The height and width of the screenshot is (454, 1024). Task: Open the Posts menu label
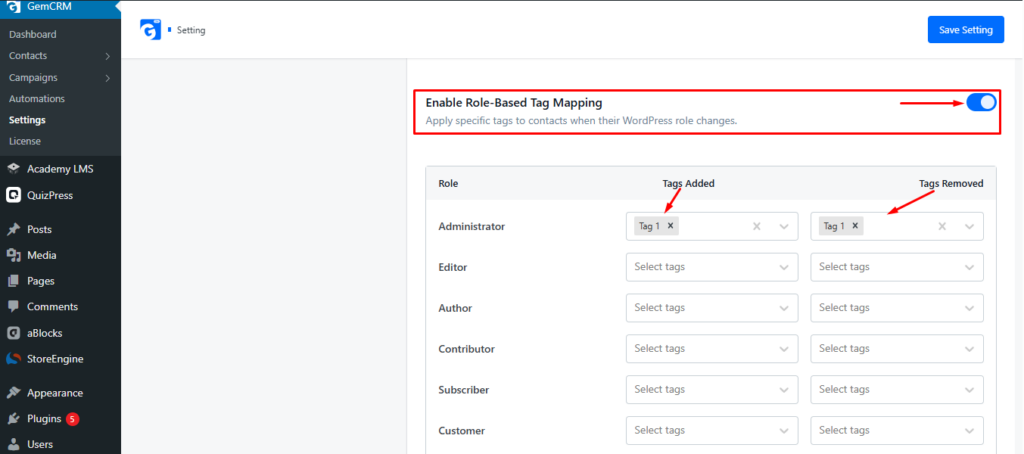click(x=39, y=229)
